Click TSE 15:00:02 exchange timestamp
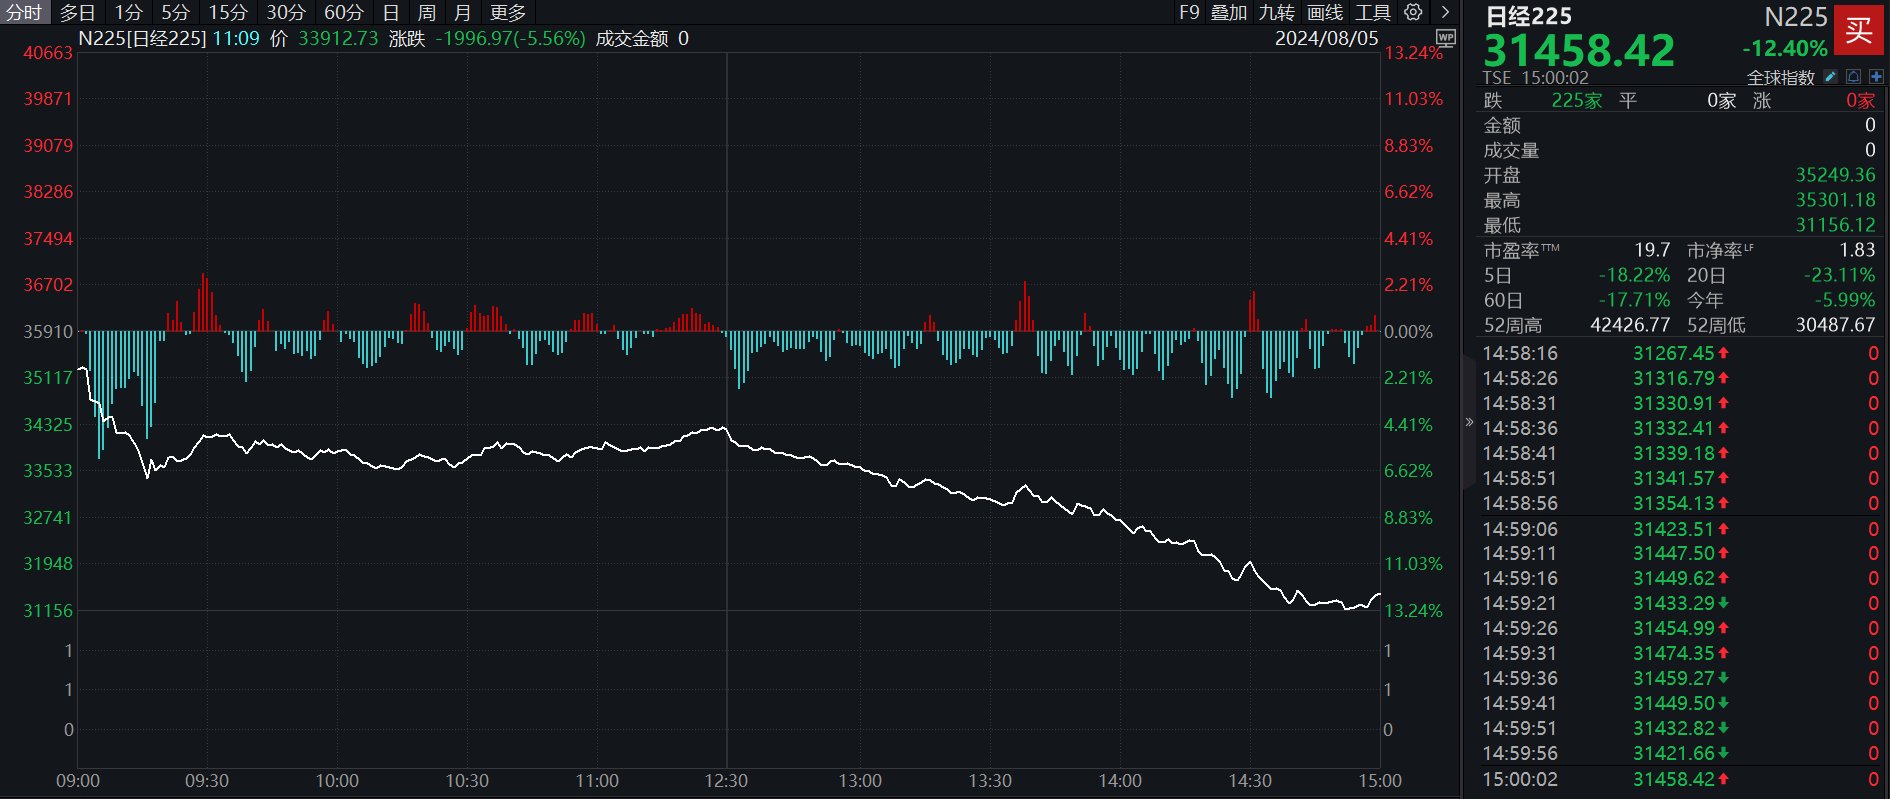The width and height of the screenshot is (1890, 799). 1535,78
